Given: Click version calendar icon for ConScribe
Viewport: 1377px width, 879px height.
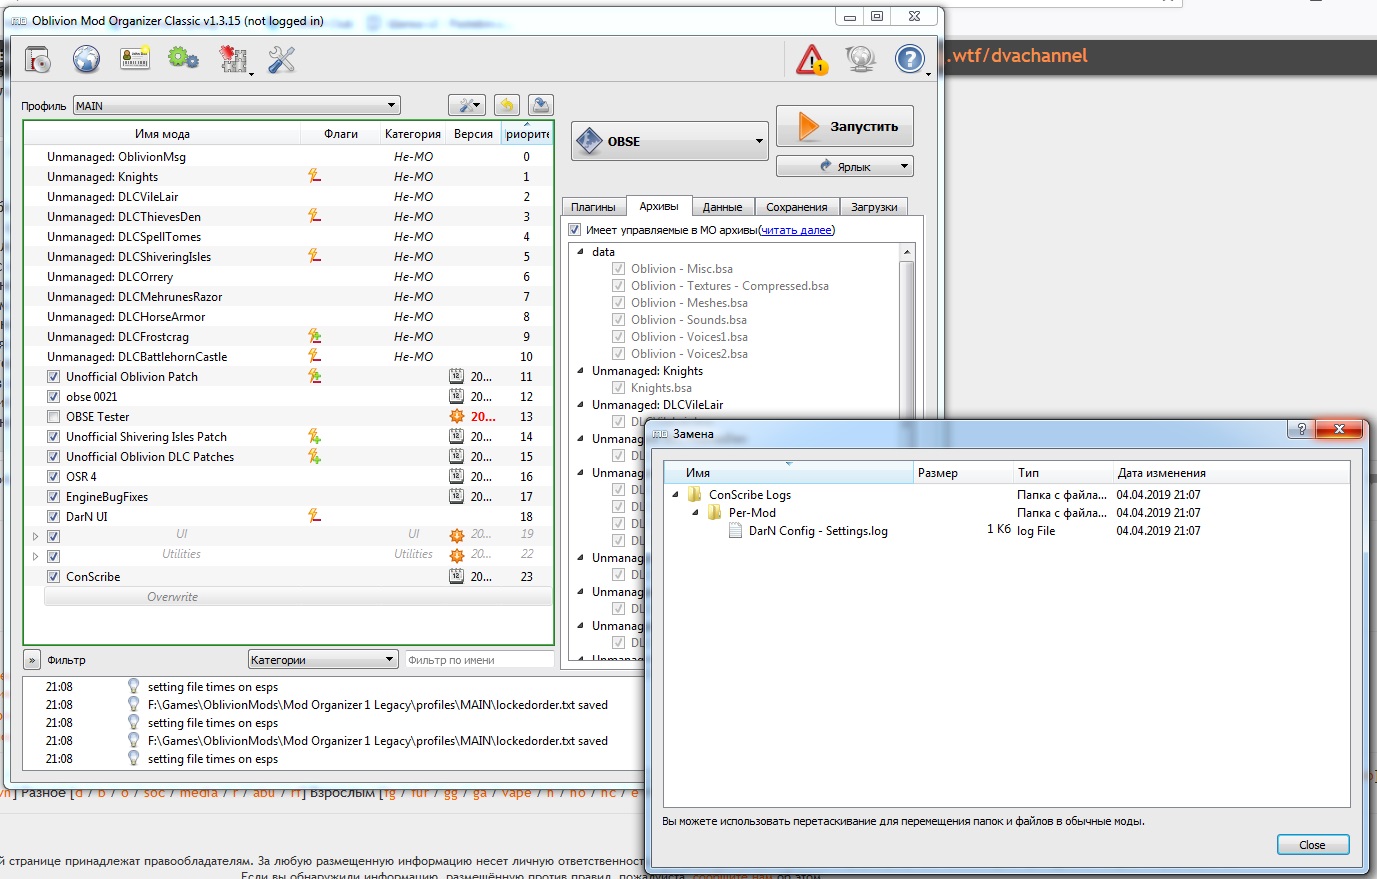Looking at the screenshot, I should tap(456, 576).
